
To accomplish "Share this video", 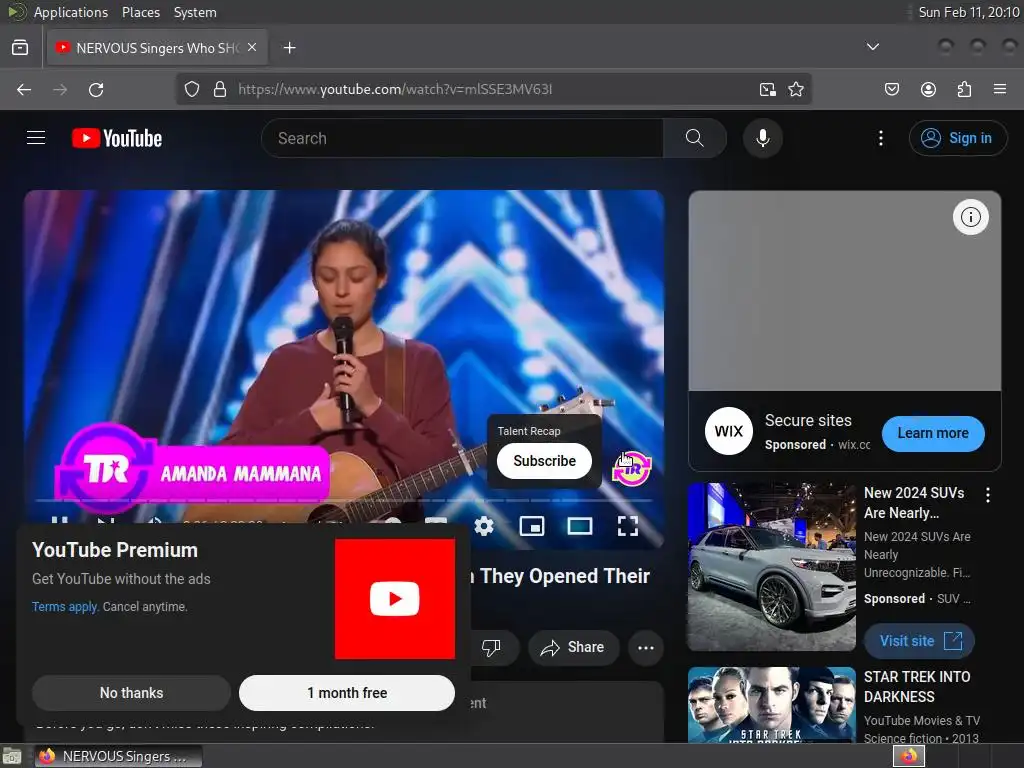I will [x=573, y=647].
